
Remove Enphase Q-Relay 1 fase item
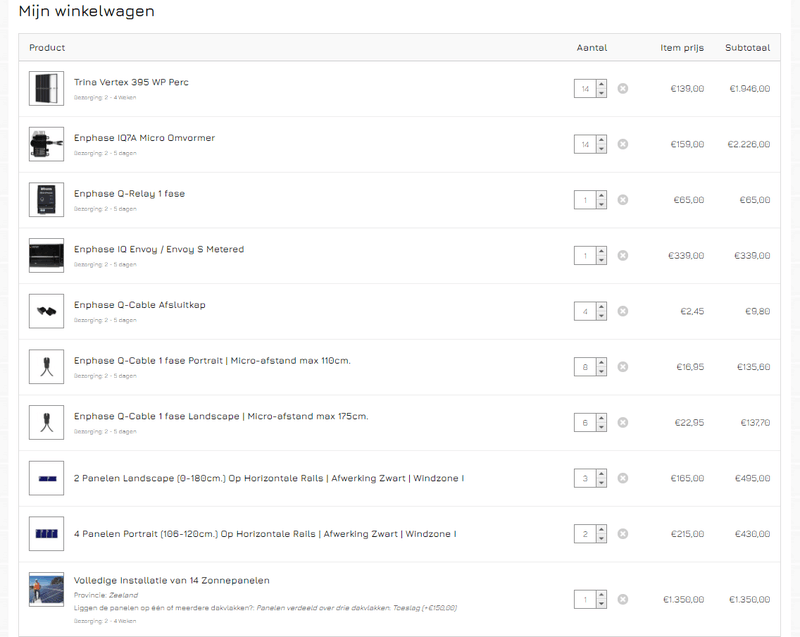(x=622, y=200)
